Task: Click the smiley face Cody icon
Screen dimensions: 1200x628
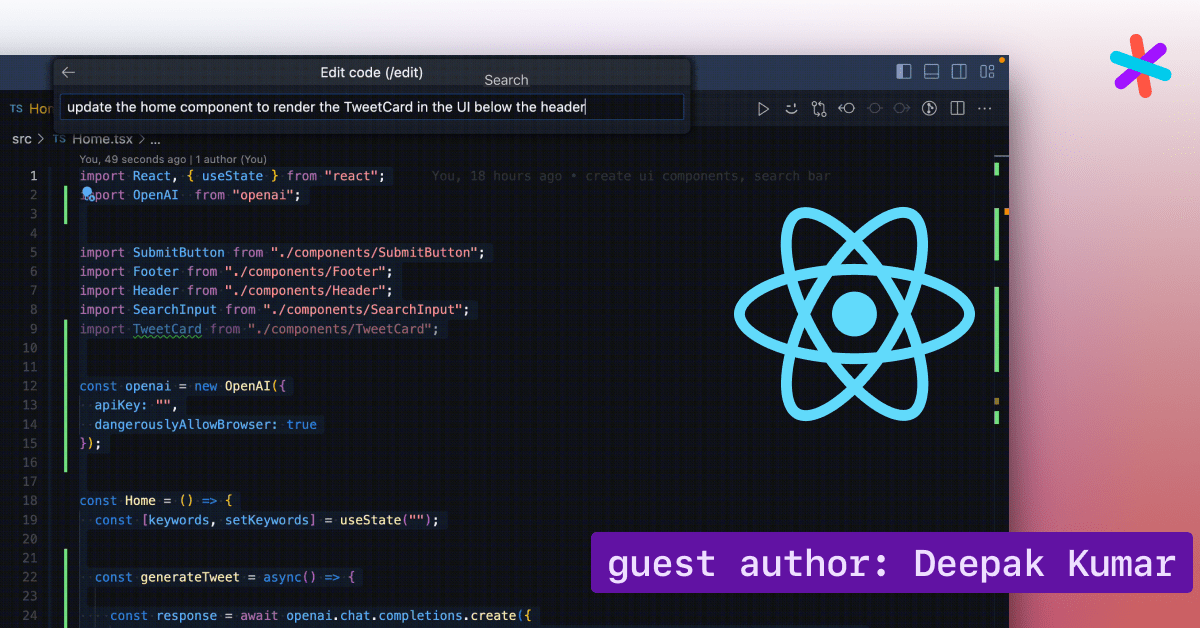Action: pyautogui.click(x=791, y=108)
